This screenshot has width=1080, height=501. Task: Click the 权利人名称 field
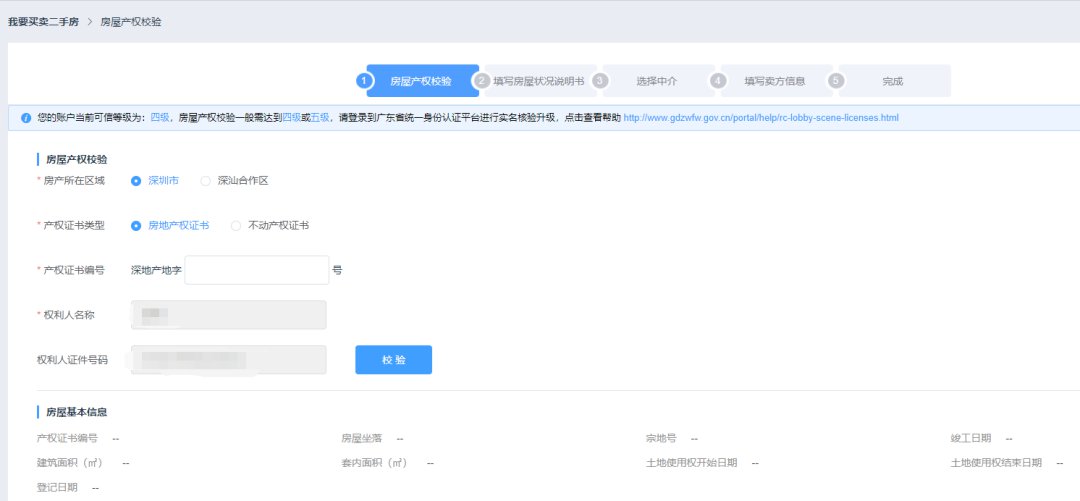point(229,315)
